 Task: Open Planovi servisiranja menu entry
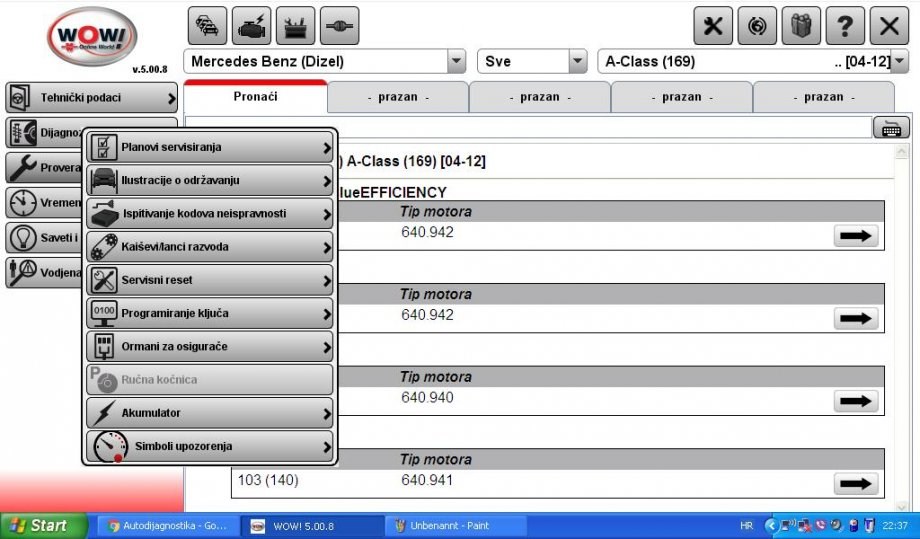point(210,147)
